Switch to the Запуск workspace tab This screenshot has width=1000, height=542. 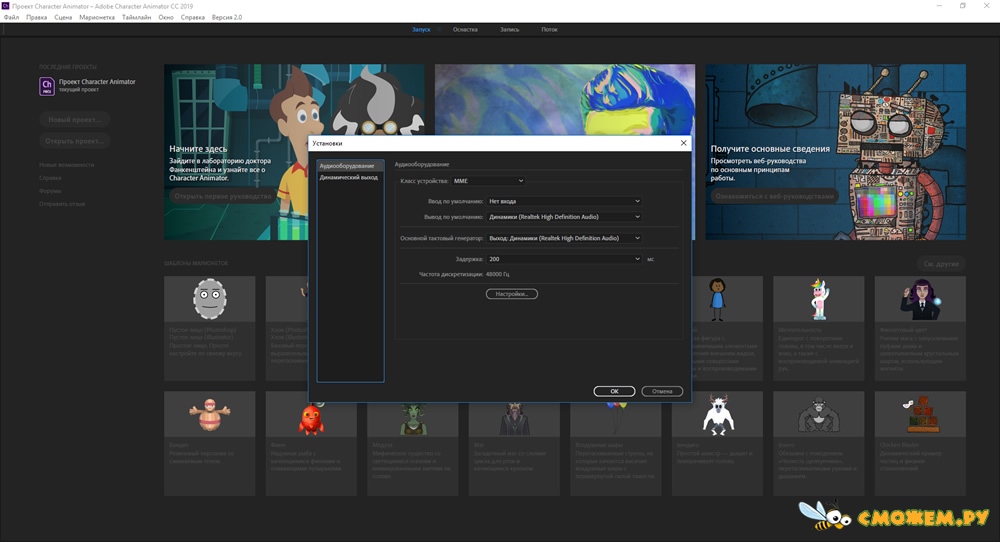click(421, 29)
